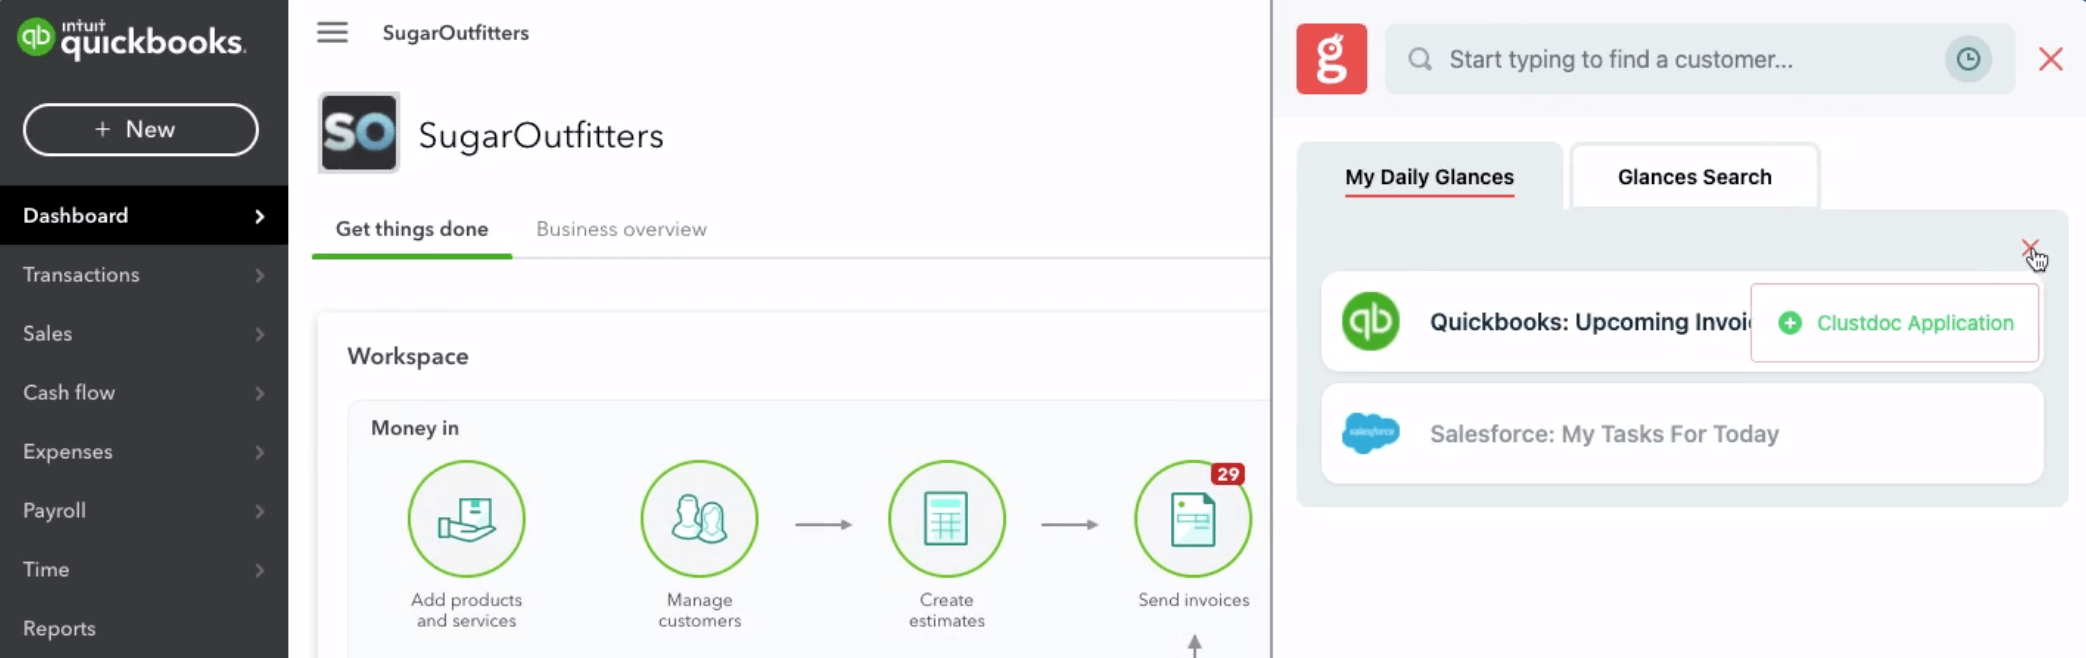Viewport: 2086px width, 658px height.
Task: Switch to Glances Search tab
Action: [1694, 177]
